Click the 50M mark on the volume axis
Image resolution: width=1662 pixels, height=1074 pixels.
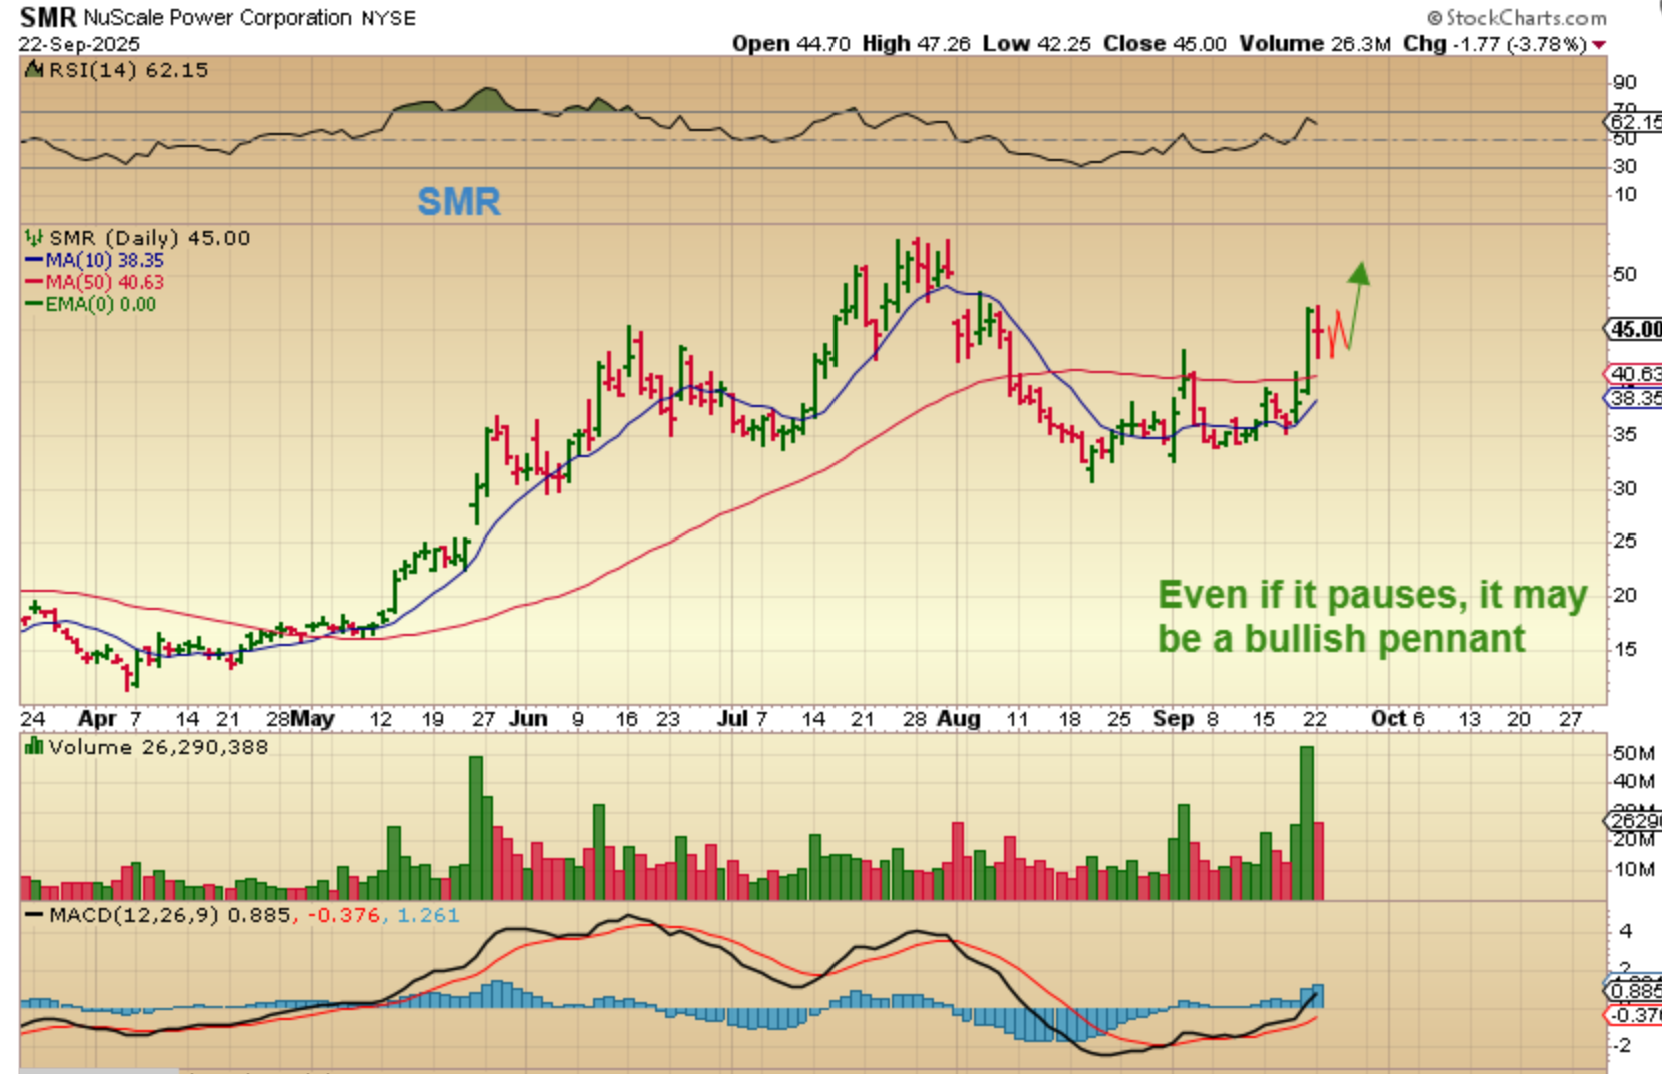click(x=1633, y=753)
